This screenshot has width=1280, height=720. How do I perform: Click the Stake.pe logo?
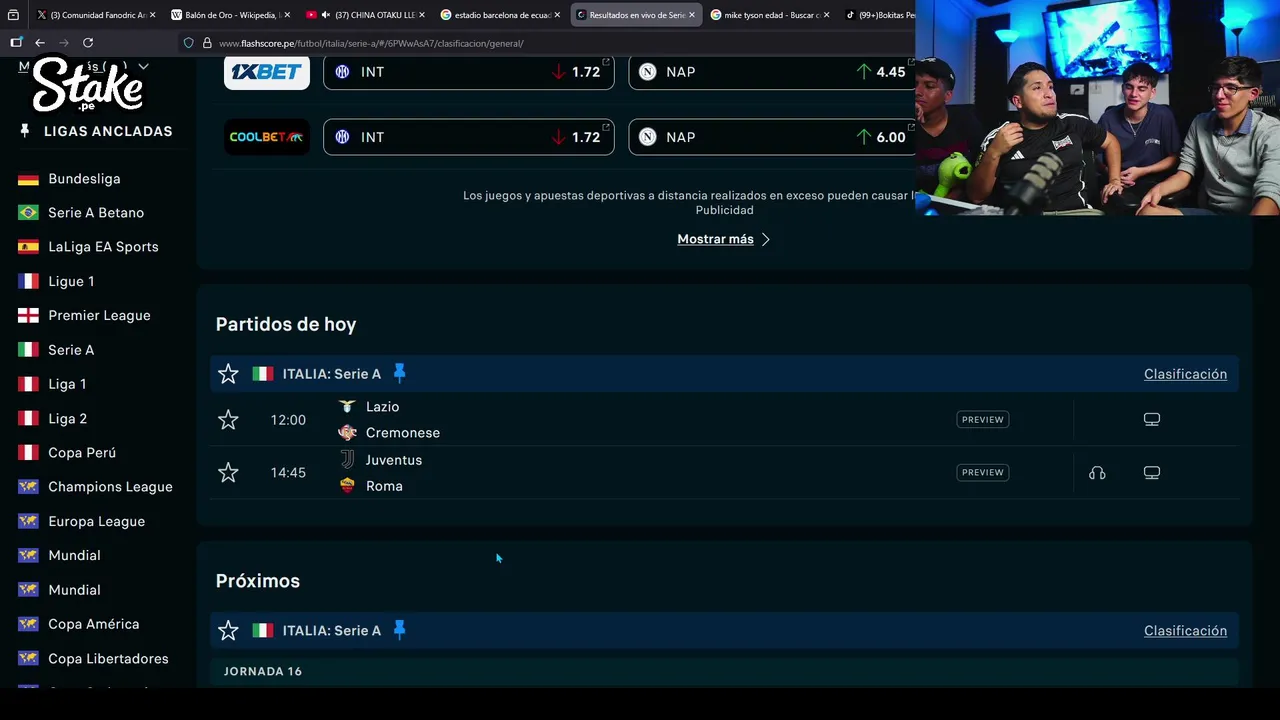click(88, 84)
